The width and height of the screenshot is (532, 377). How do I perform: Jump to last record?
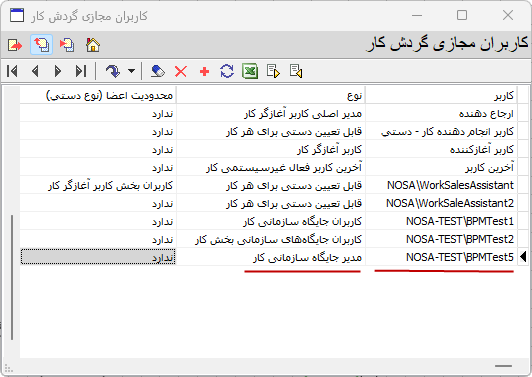click(81, 71)
